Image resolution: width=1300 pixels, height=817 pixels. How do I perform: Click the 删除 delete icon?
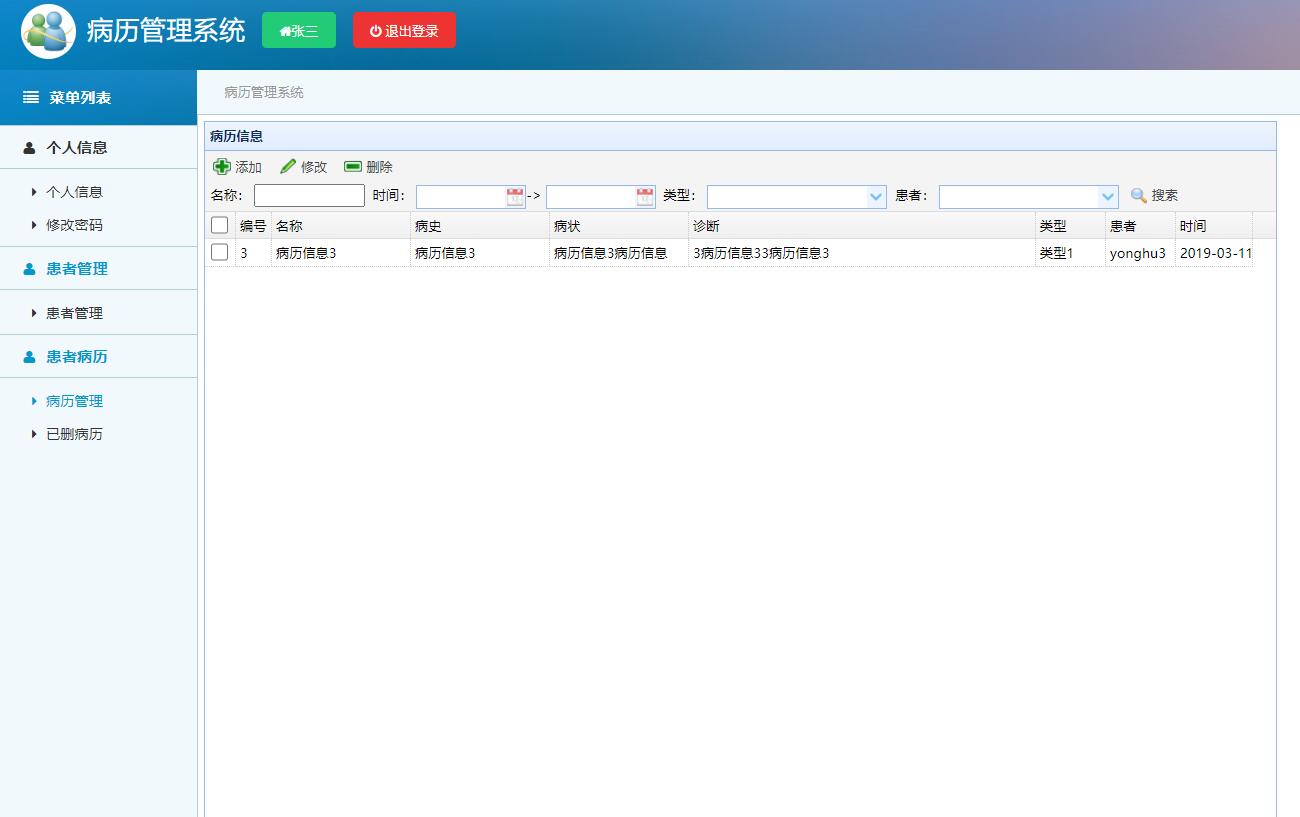coord(352,166)
